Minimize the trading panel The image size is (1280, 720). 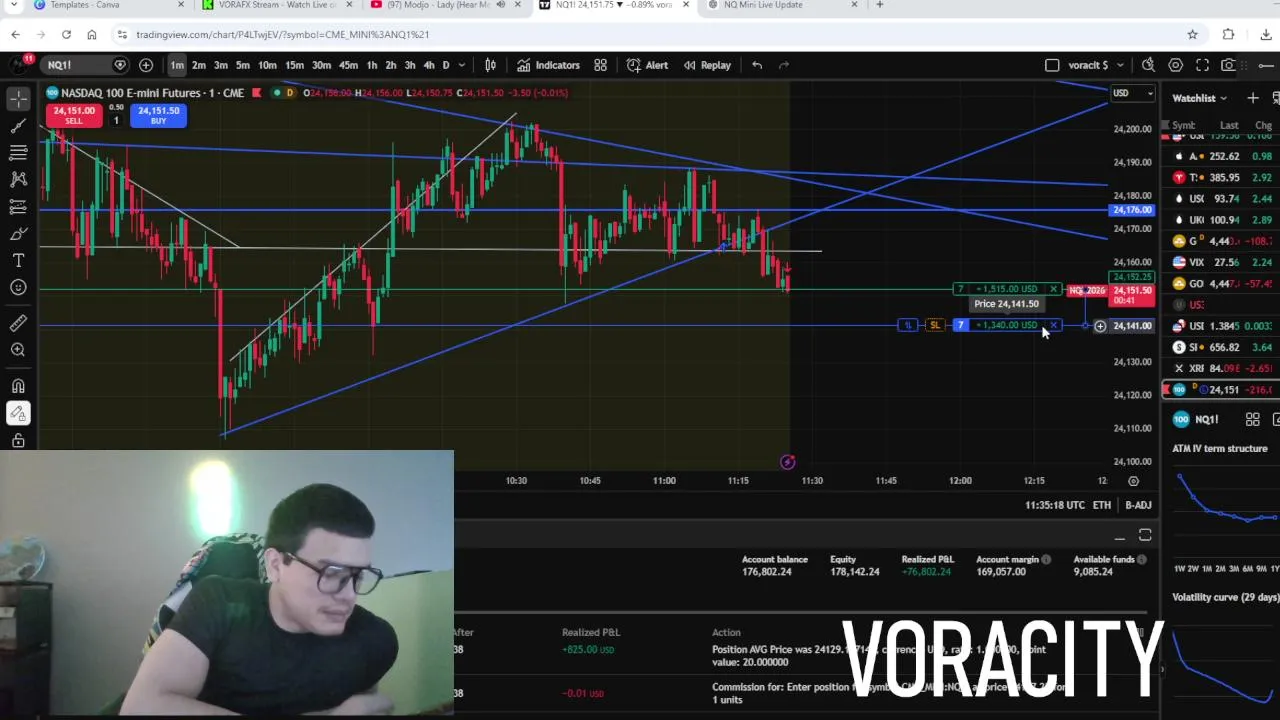(x=1119, y=537)
